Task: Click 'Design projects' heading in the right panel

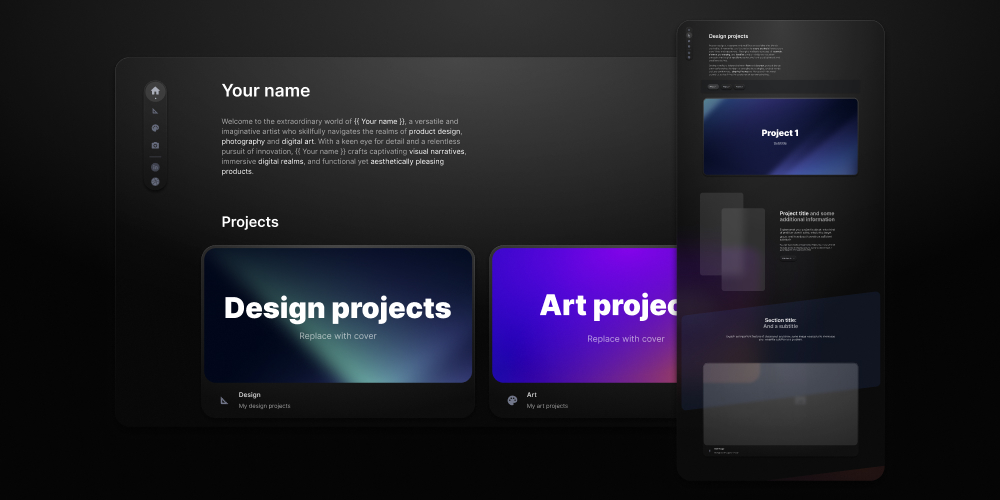Action: point(728,36)
